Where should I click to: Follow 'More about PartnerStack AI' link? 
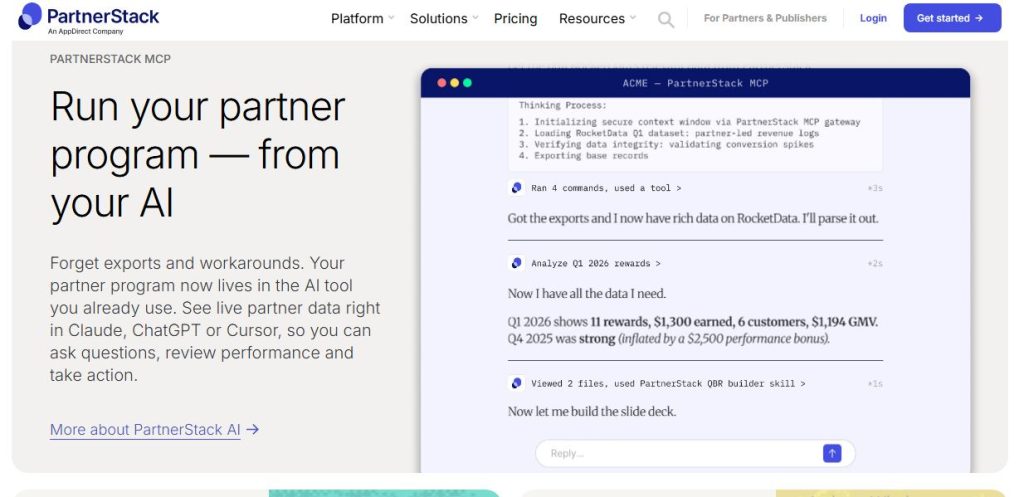pos(145,429)
